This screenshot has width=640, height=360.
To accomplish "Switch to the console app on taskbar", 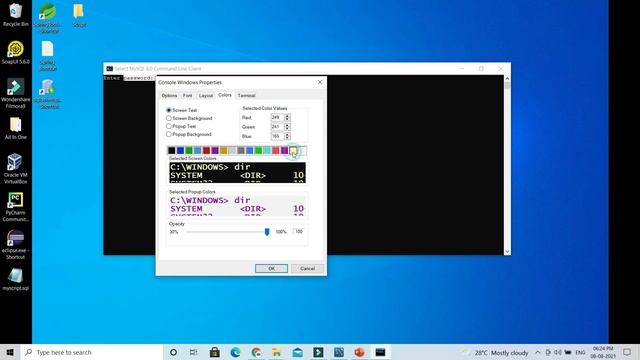I will point(380,352).
